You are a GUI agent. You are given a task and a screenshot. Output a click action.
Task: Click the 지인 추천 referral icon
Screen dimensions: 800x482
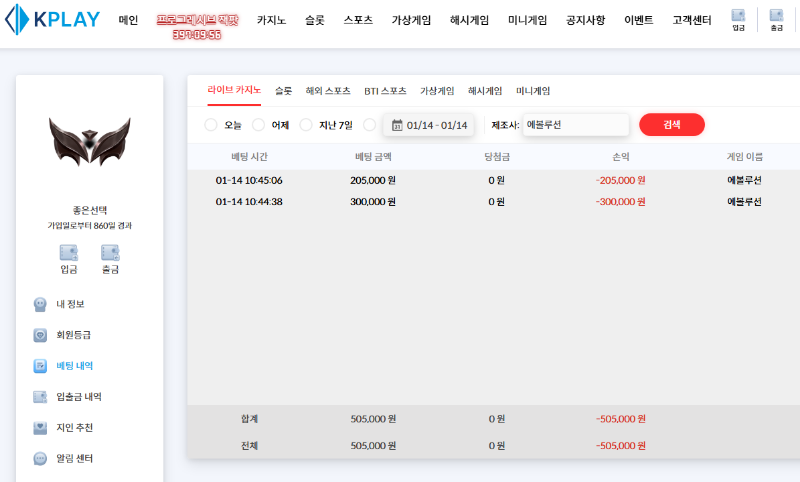(x=40, y=428)
